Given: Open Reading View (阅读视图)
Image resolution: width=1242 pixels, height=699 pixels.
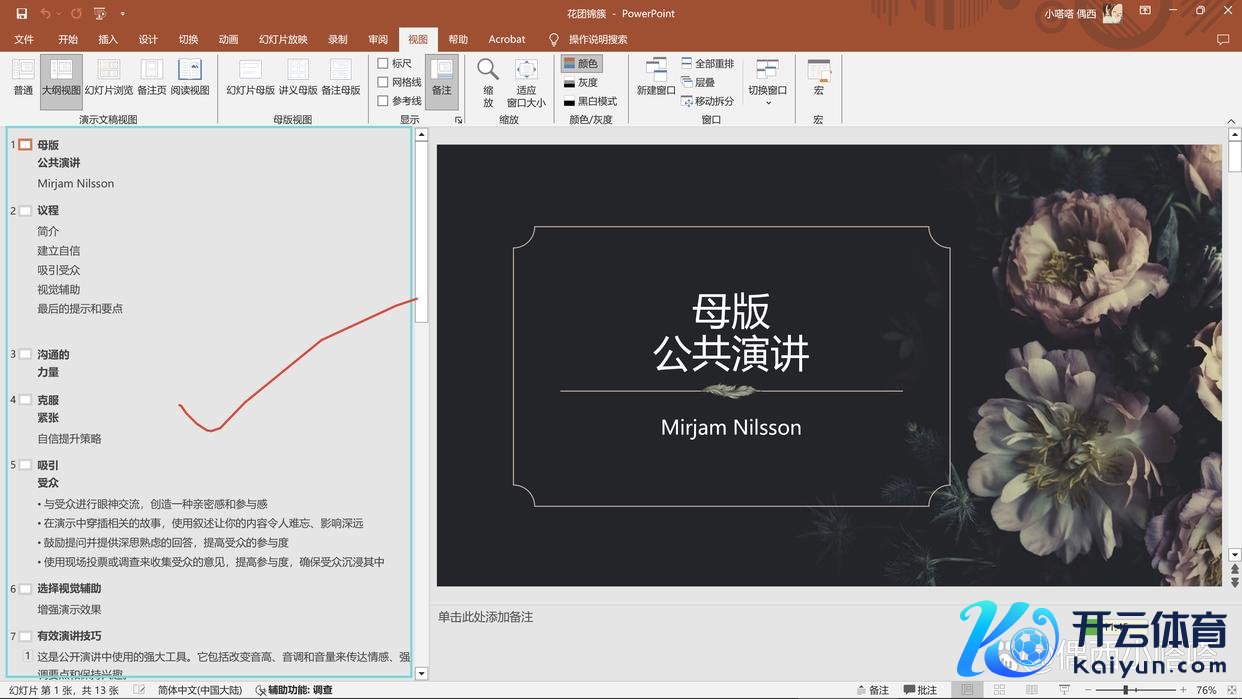Looking at the screenshot, I should [189, 78].
